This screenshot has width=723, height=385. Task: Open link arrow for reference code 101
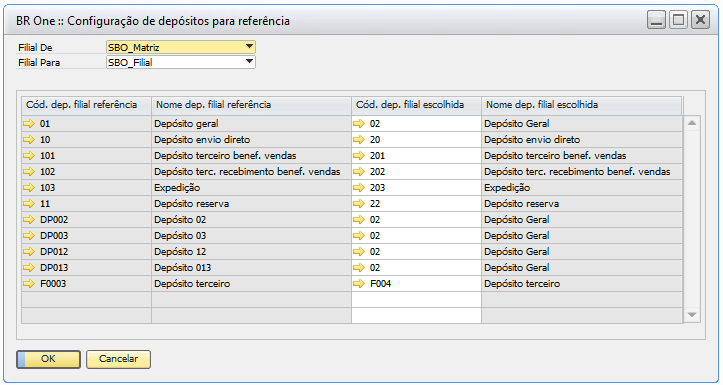[29, 156]
